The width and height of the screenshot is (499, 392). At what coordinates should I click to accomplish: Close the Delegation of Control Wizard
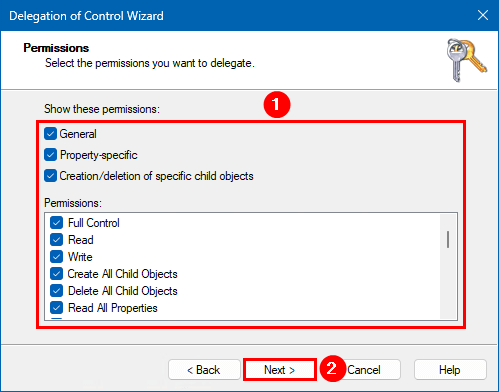[x=483, y=15]
